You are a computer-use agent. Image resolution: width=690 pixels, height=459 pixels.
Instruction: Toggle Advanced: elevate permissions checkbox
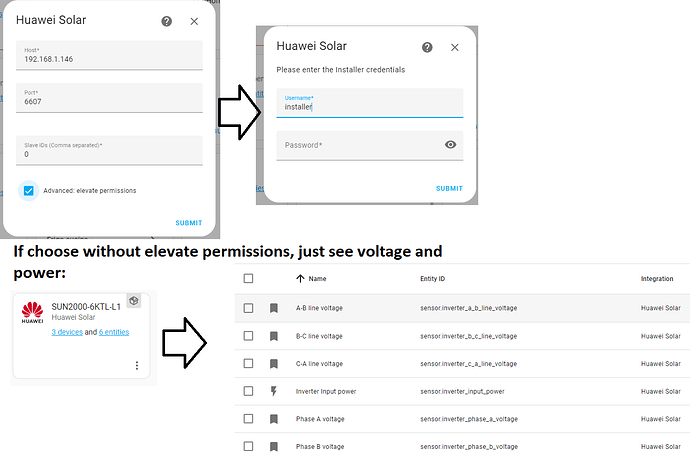tap(29, 191)
